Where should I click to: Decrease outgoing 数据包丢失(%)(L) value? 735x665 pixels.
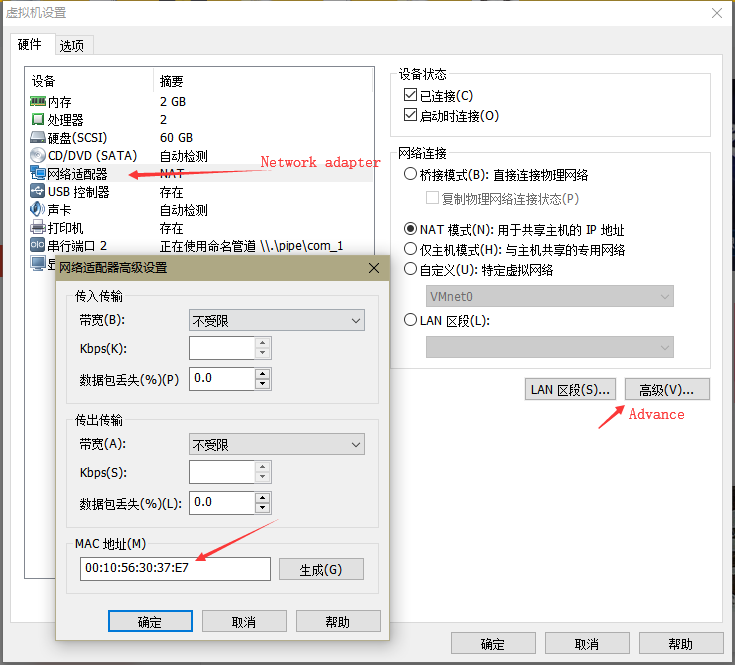263,508
